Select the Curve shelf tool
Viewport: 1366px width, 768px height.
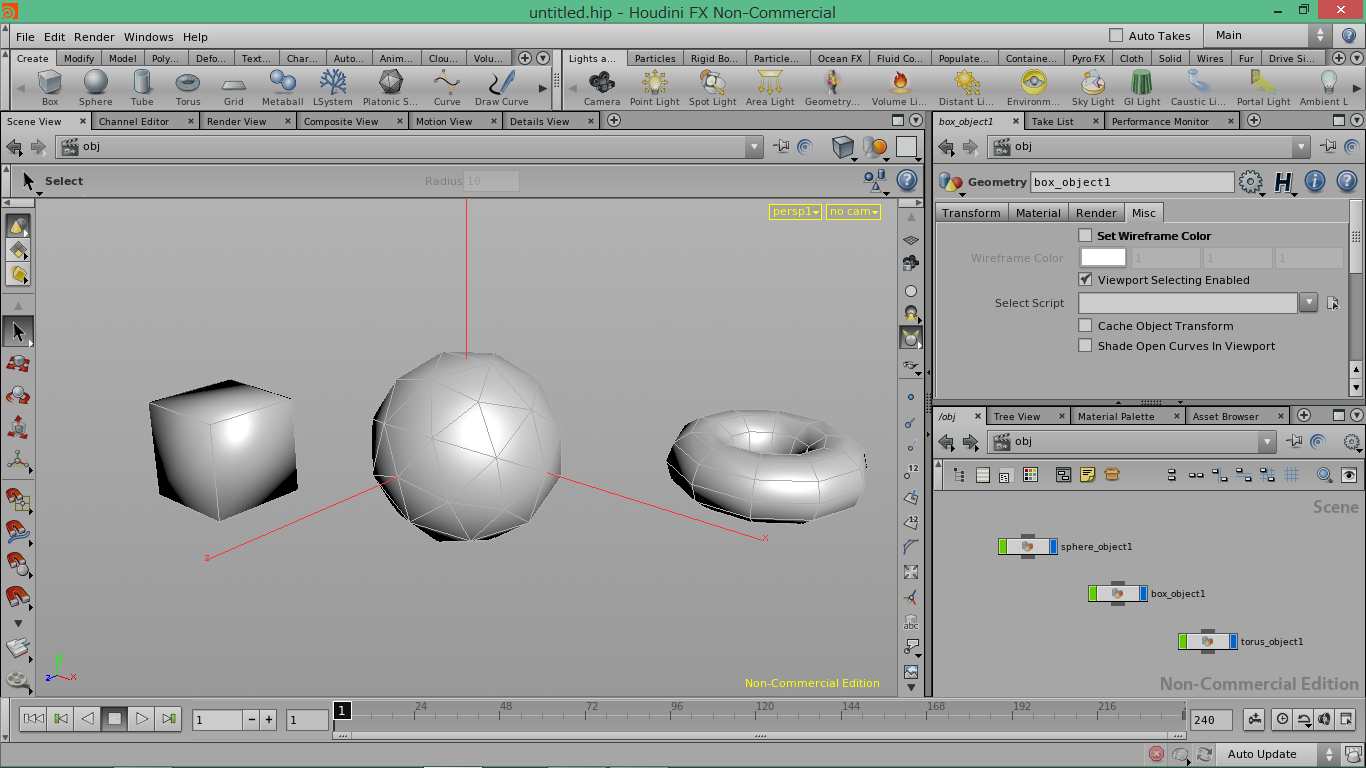(x=447, y=87)
